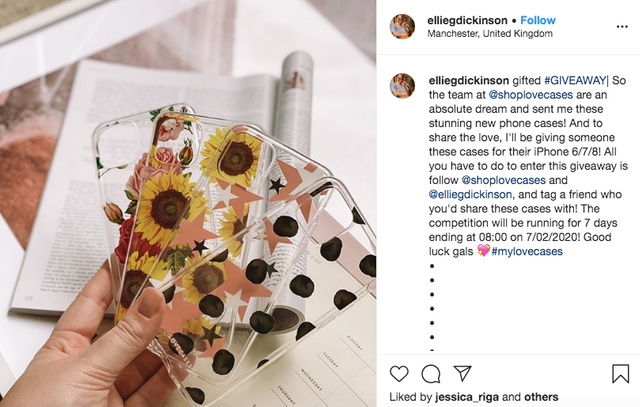Viewport: 640px width, 407px height.
Task: Save the post with the bookmark icon
Action: pyautogui.click(x=620, y=374)
